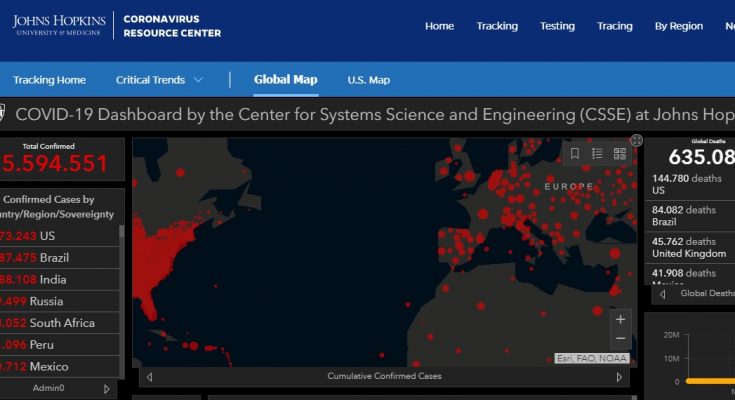The width and height of the screenshot is (735, 400).
Task: Click the Esri, FAO, NOAA attribution
Action: [x=591, y=359]
